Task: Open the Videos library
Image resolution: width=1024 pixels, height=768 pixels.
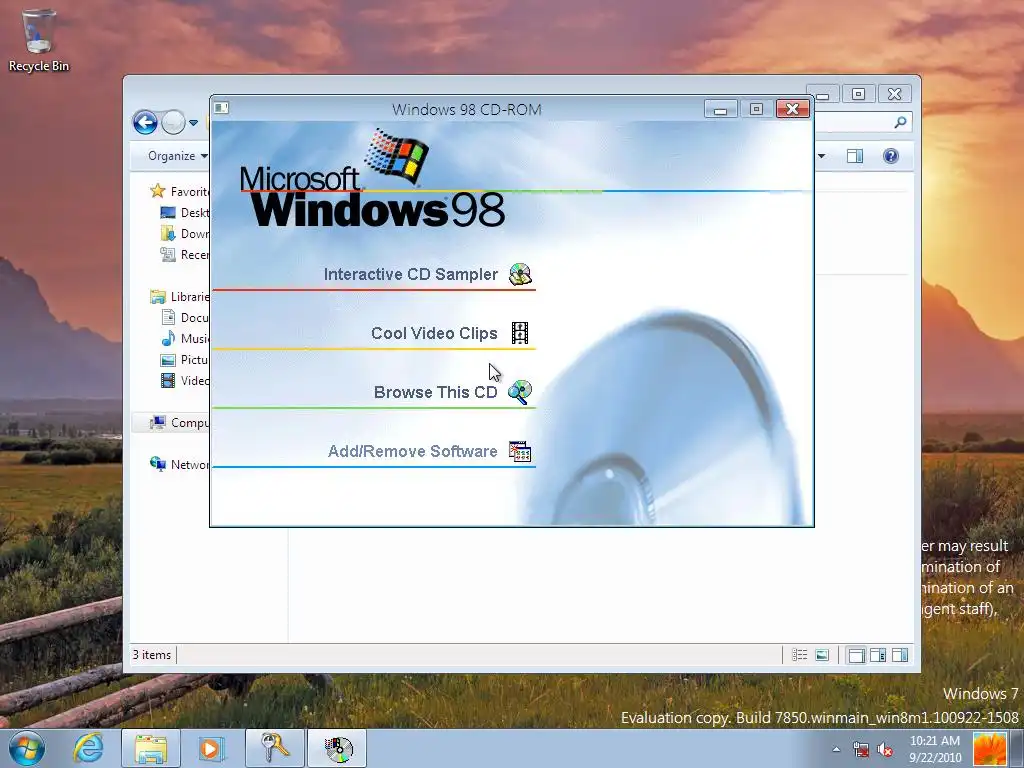Action: pyautogui.click(x=185, y=381)
